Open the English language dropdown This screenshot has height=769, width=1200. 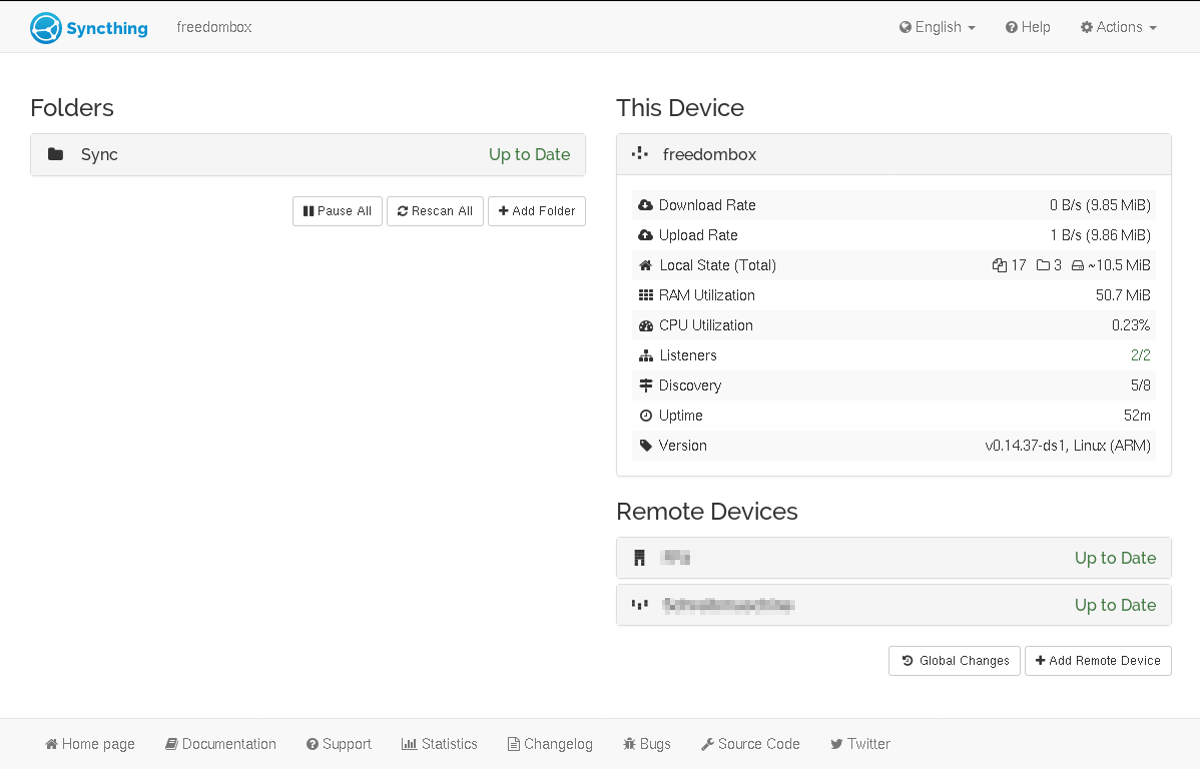point(937,27)
